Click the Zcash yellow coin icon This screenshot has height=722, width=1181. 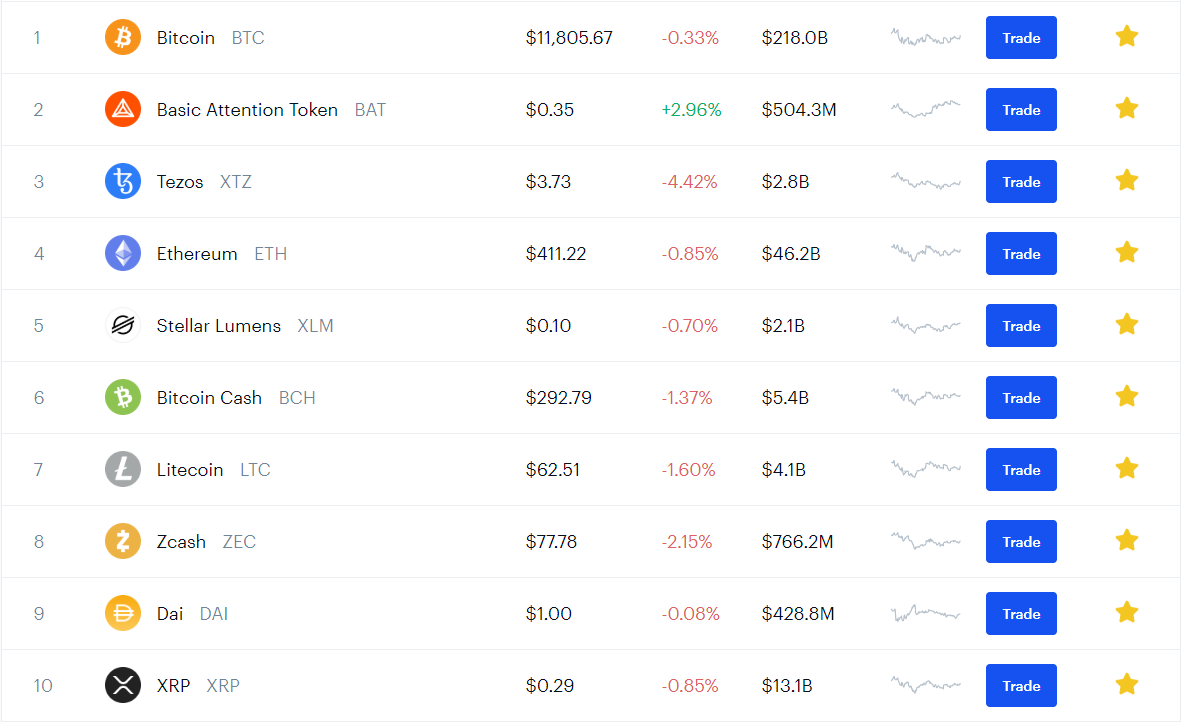click(x=123, y=541)
